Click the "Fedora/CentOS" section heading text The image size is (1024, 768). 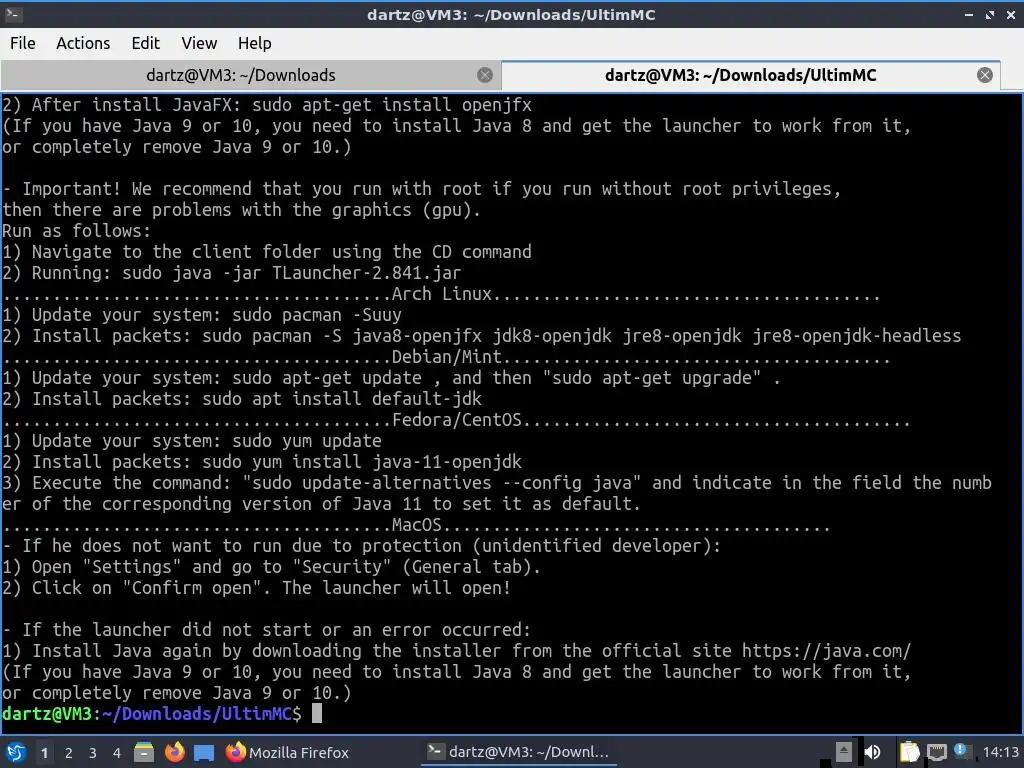[457, 419]
